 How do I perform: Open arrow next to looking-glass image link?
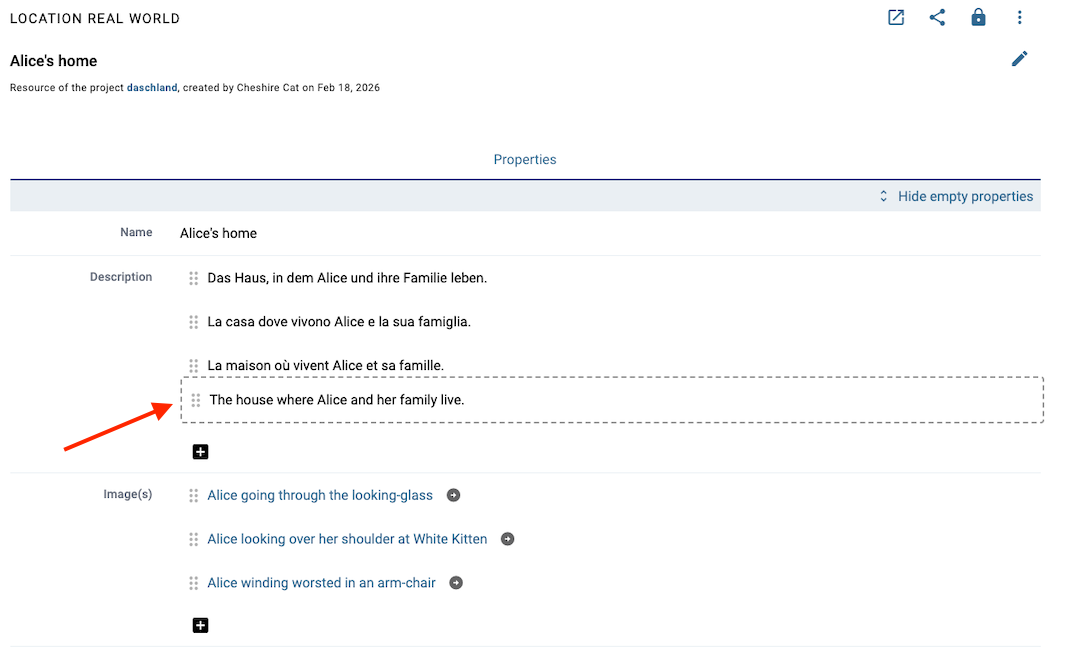click(453, 495)
